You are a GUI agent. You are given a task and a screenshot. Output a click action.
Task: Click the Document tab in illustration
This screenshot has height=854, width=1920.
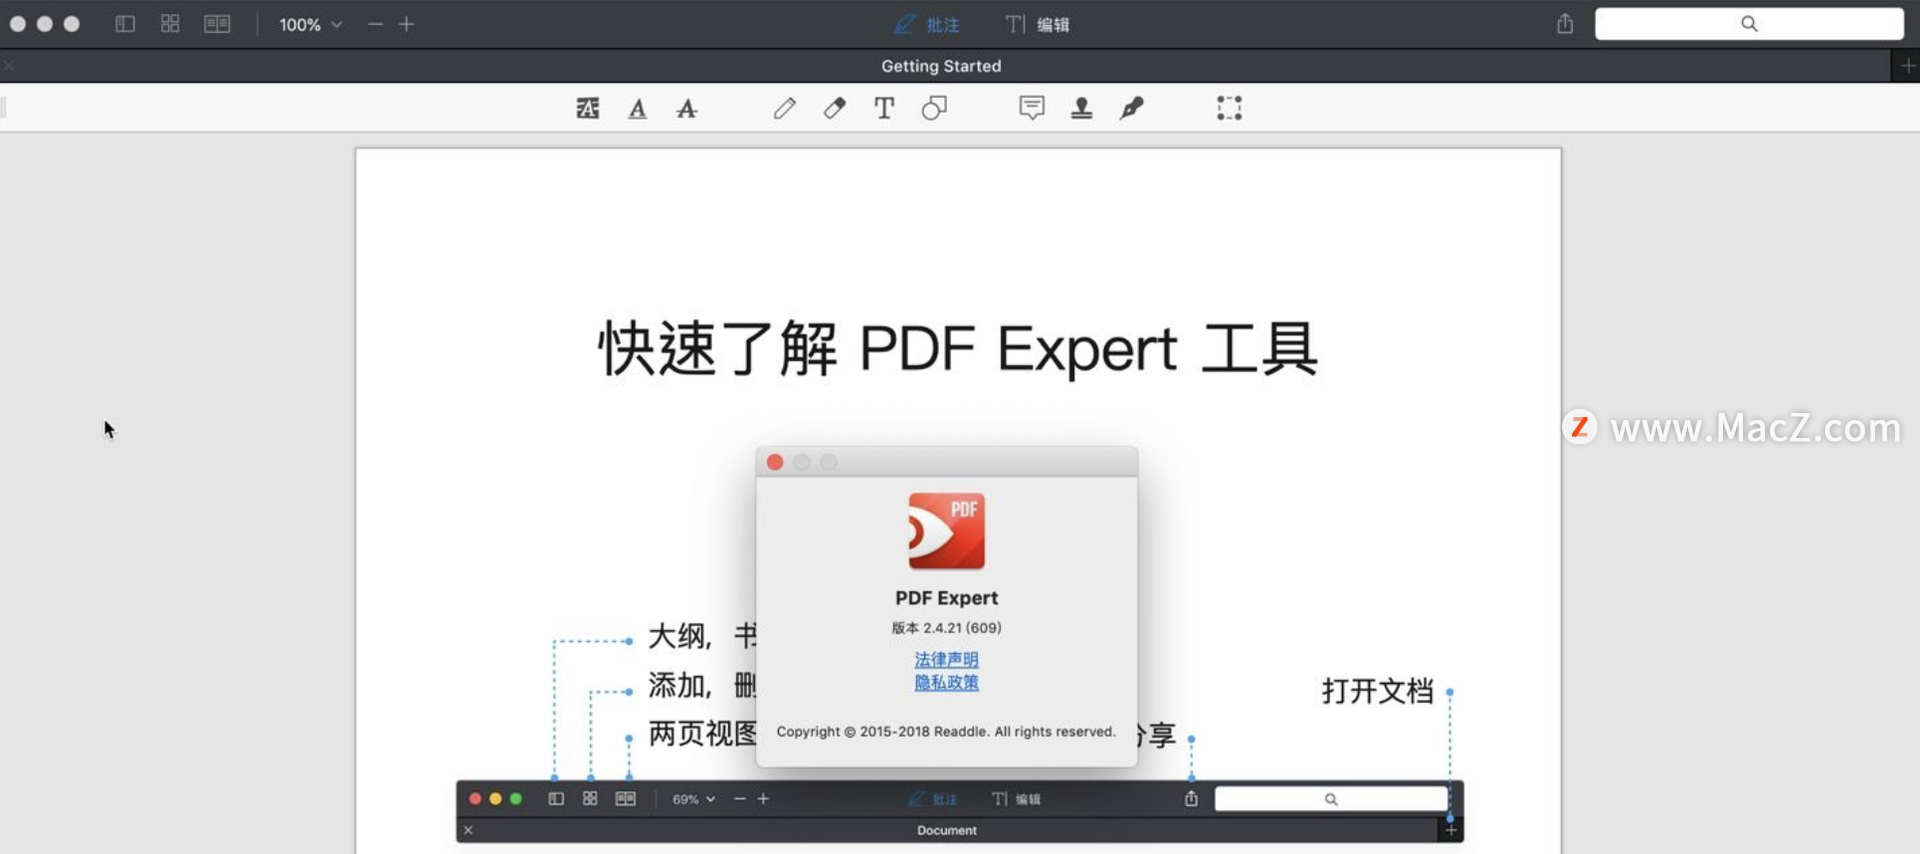click(947, 830)
